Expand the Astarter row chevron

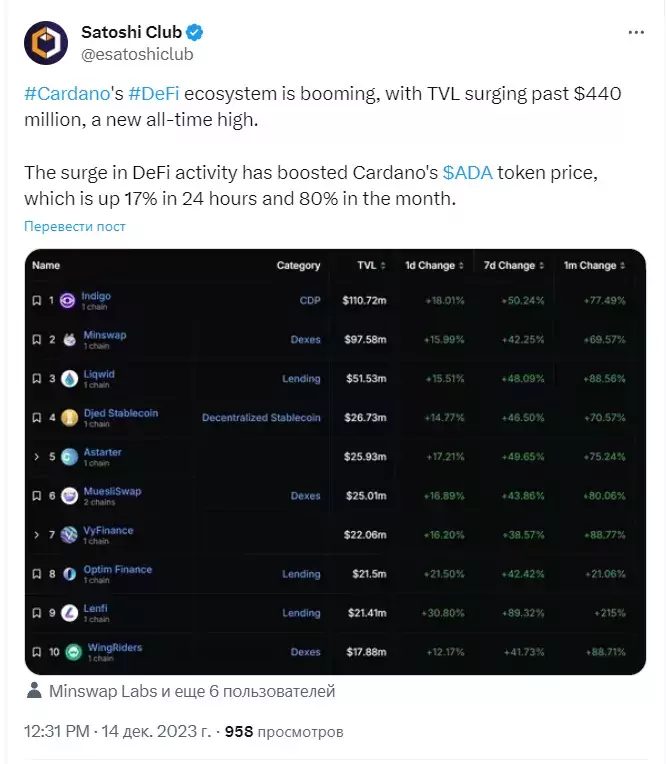click(37, 457)
